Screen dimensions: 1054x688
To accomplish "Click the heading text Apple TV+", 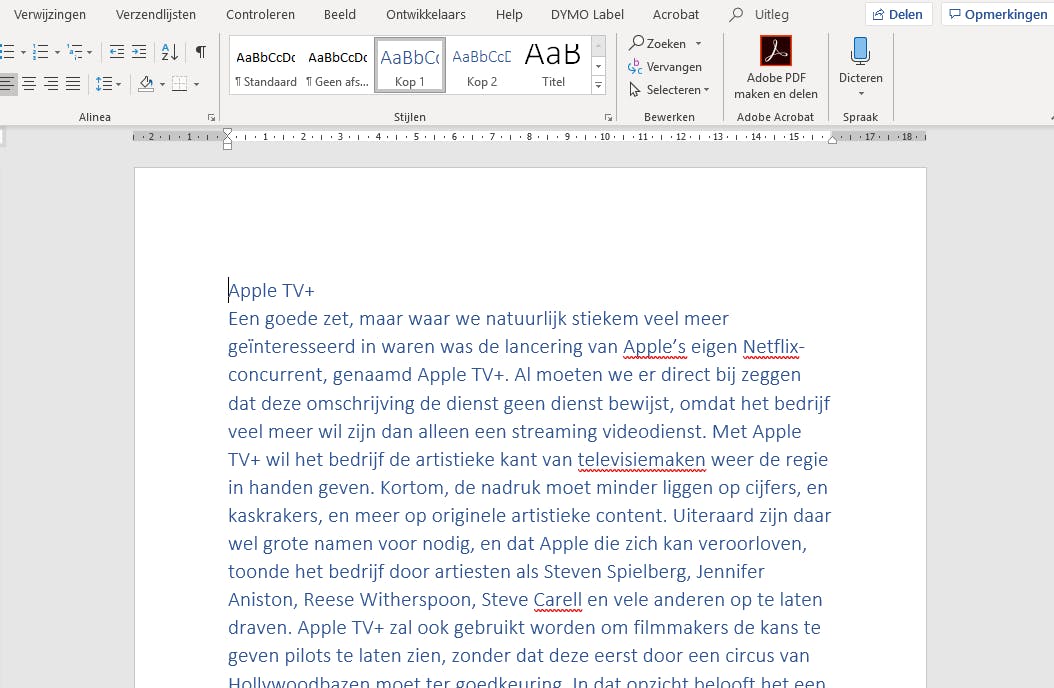I will 271,290.
